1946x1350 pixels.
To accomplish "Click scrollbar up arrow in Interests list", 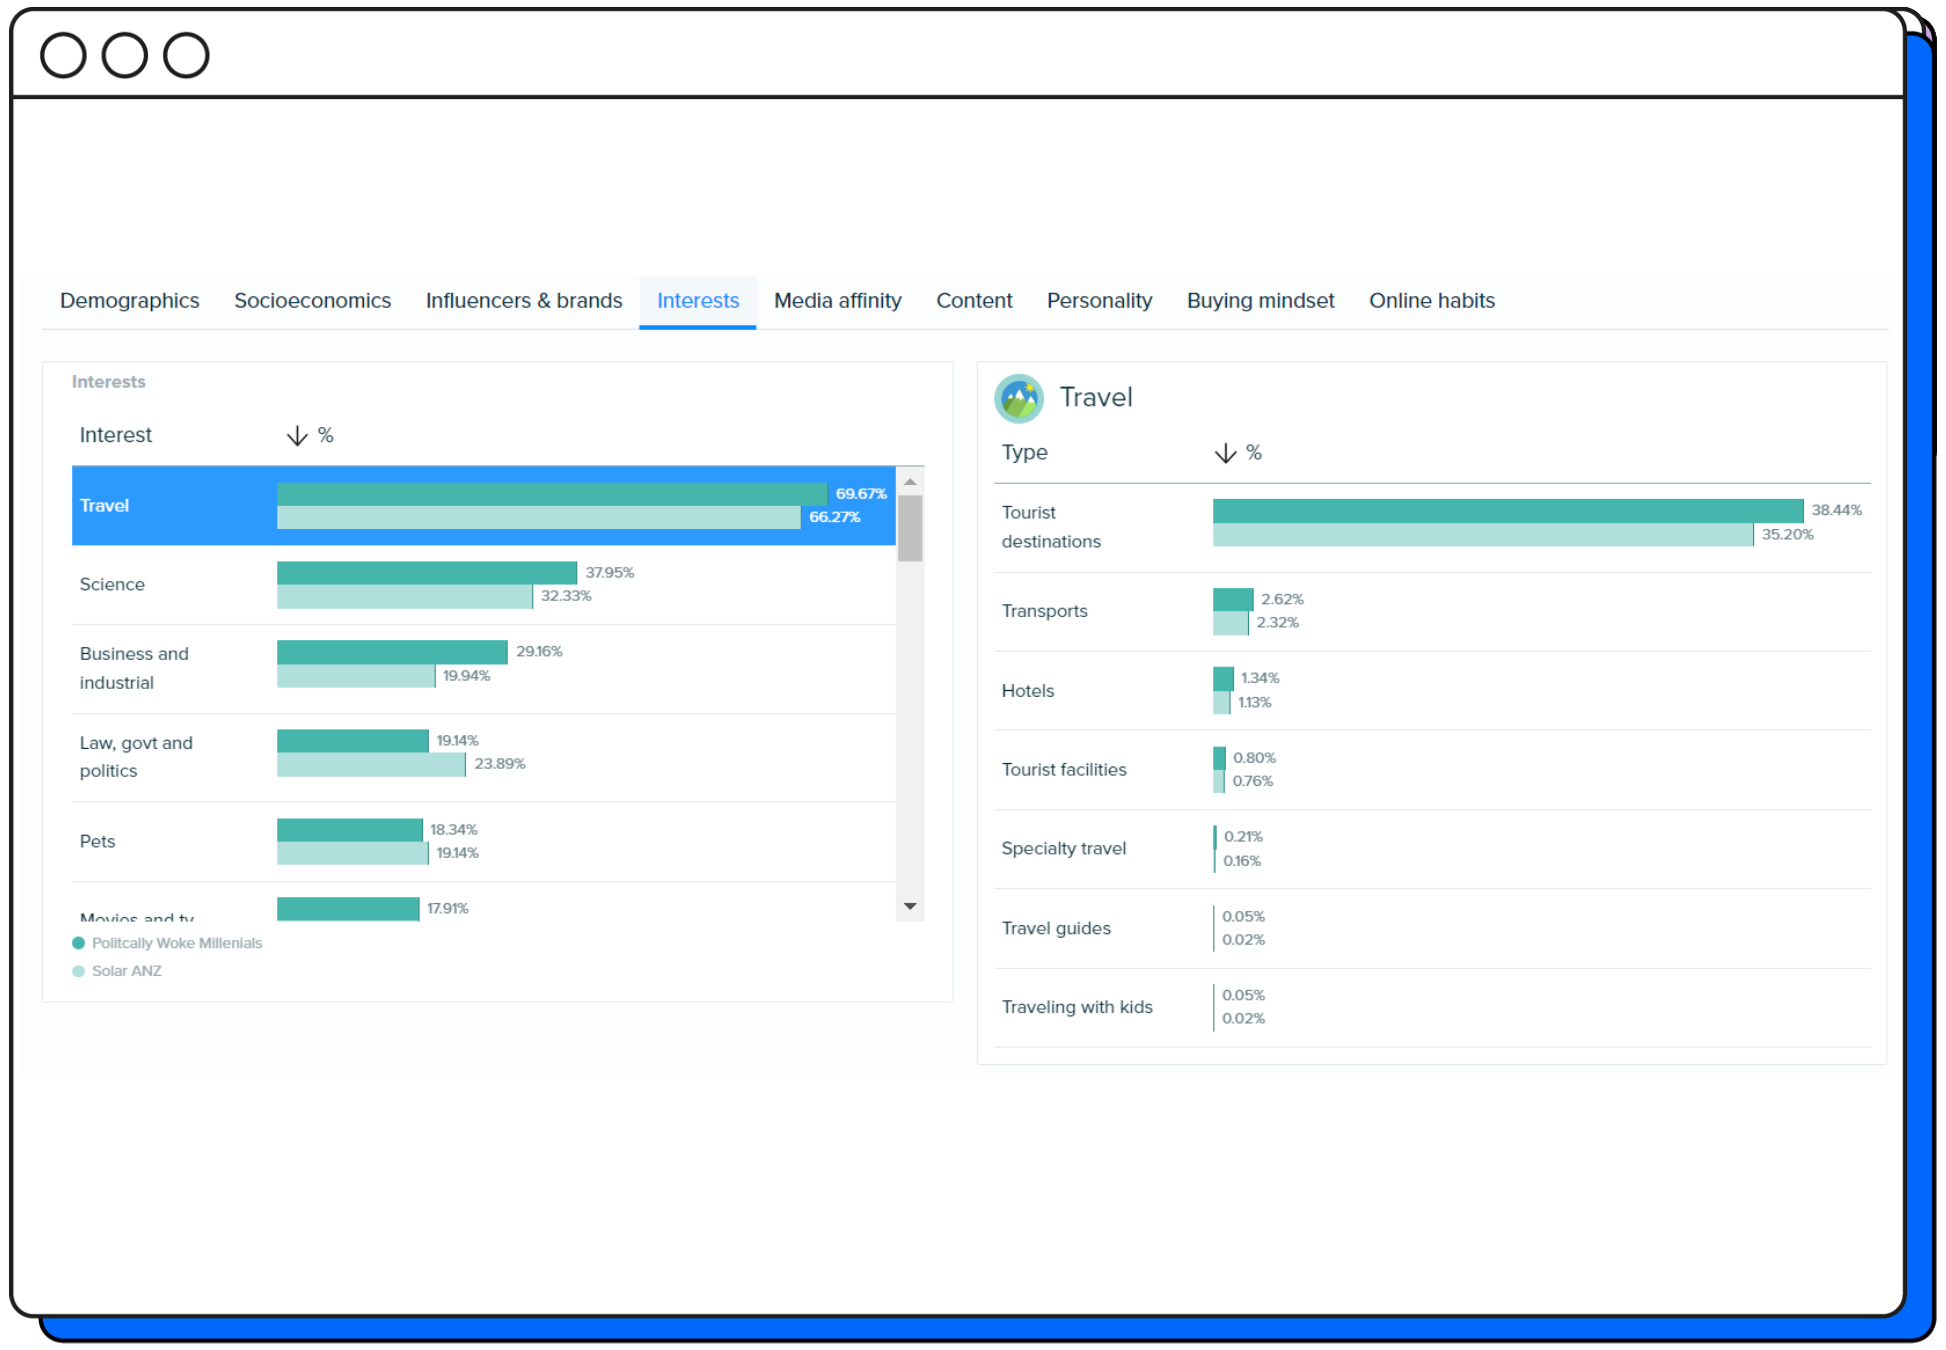I will coord(910,482).
